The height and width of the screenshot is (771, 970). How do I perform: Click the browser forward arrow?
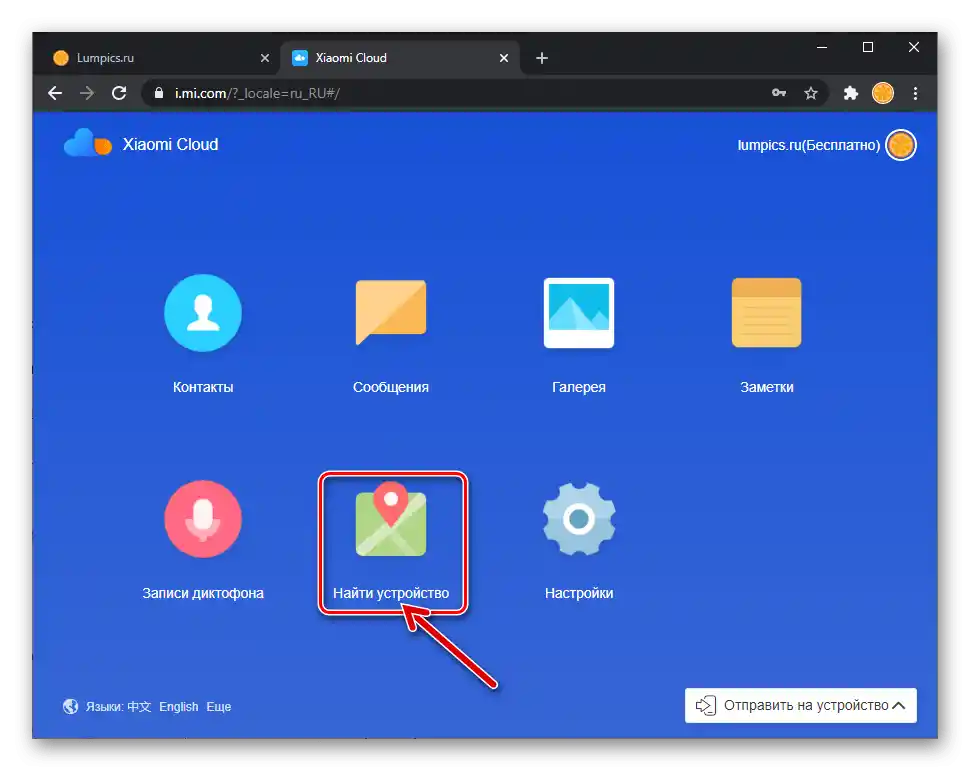(x=87, y=93)
